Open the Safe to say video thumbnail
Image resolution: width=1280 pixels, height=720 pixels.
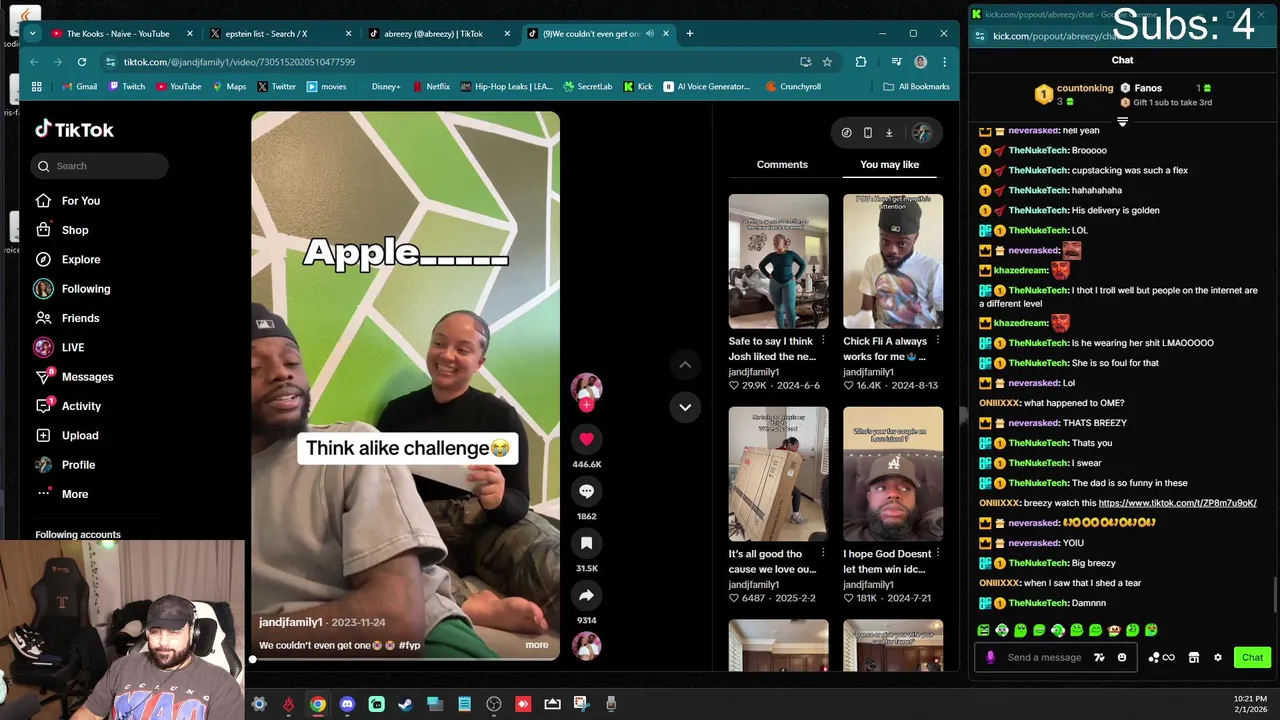[x=778, y=261]
